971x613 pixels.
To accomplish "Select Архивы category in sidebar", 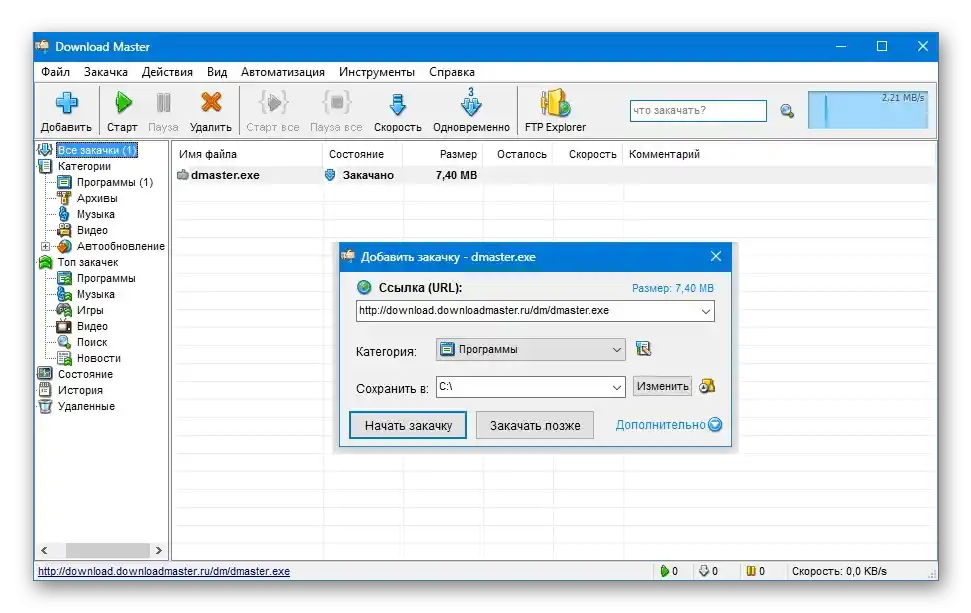I will pyautogui.click(x=97, y=198).
